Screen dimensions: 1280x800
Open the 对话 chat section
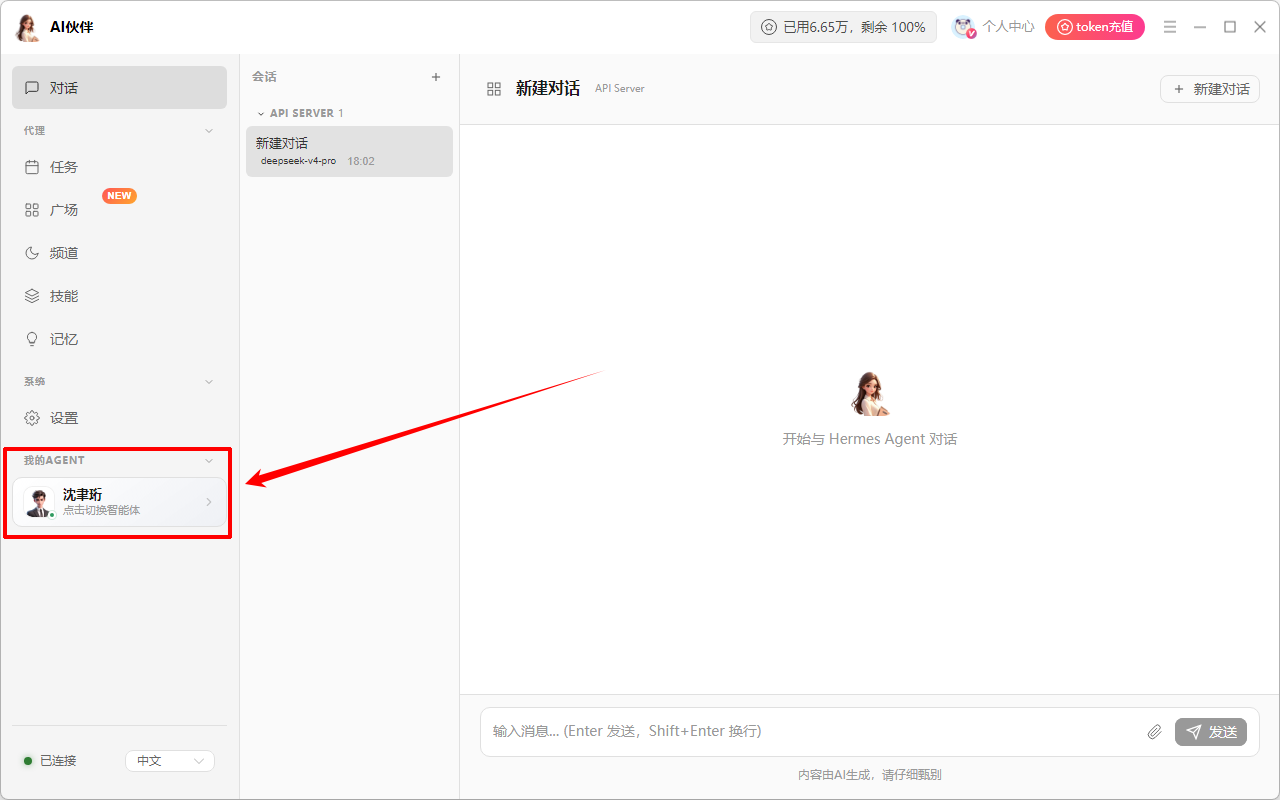click(x=119, y=87)
